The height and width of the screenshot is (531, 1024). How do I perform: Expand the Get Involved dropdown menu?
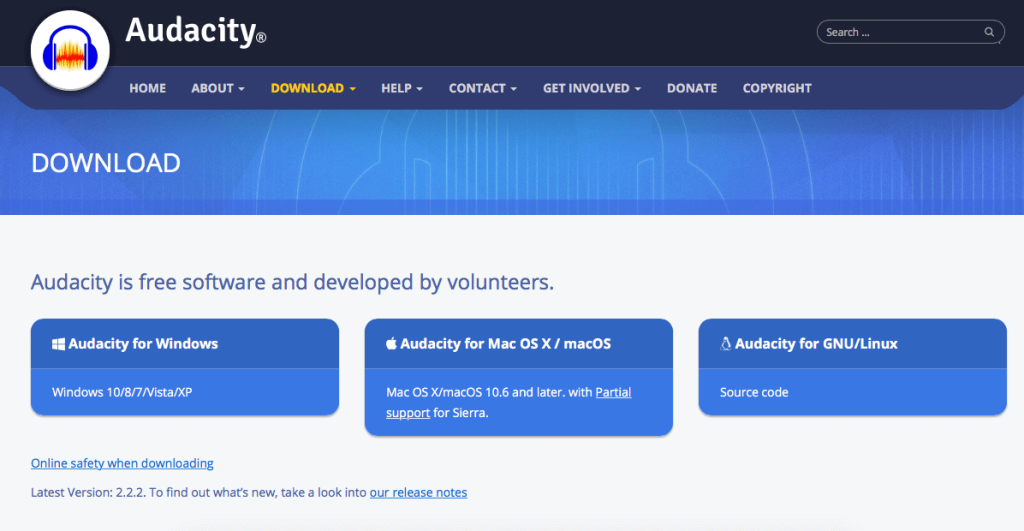click(x=592, y=88)
